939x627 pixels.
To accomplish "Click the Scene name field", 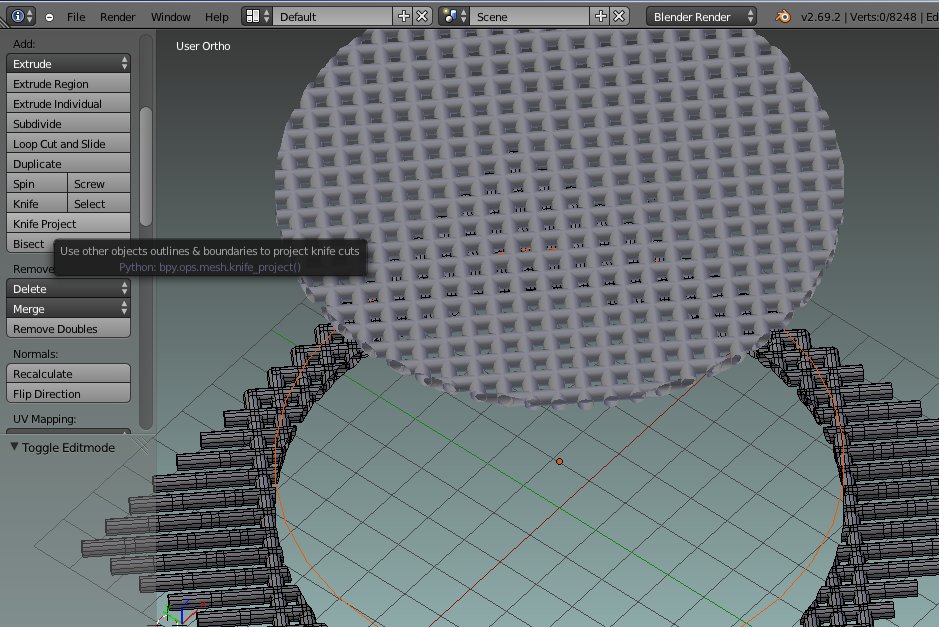I will click(530, 16).
